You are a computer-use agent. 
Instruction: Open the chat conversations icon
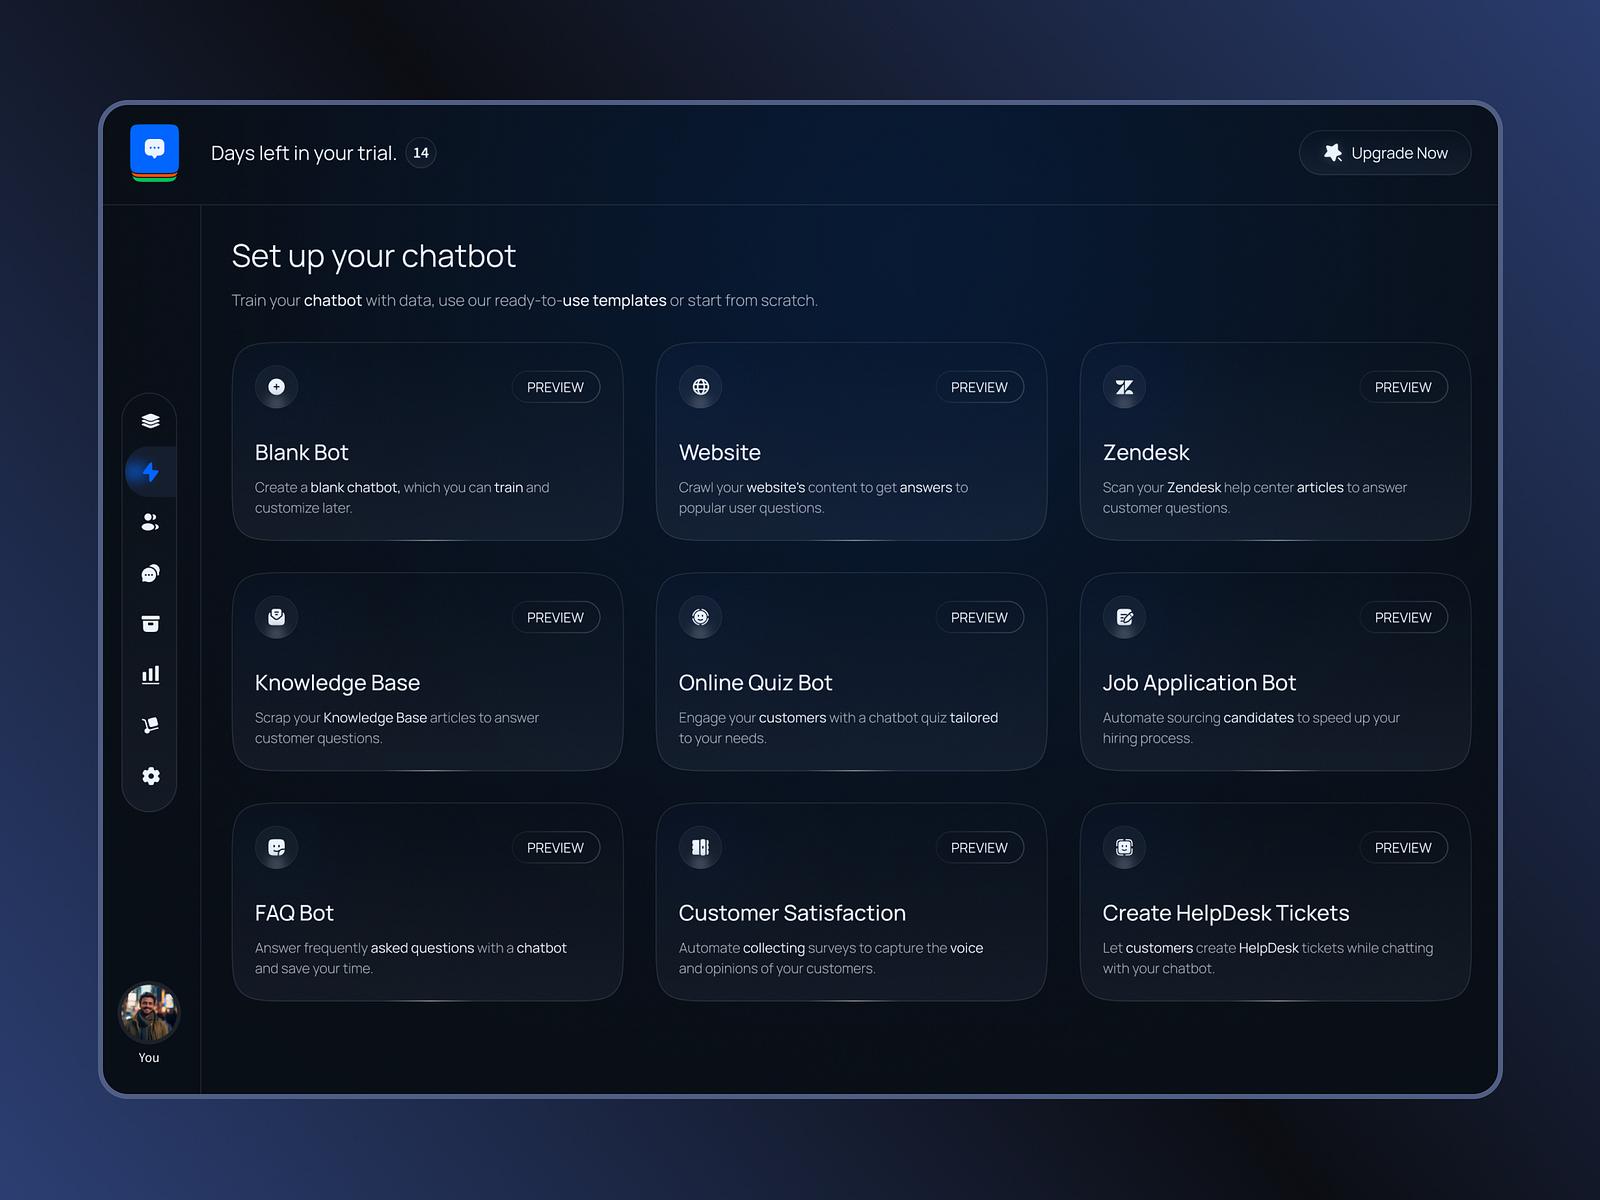(x=150, y=572)
